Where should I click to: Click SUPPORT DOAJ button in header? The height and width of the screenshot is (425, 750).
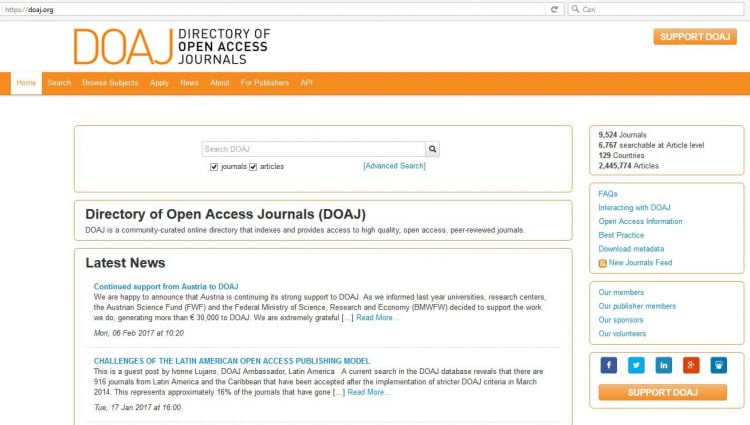coord(695,37)
